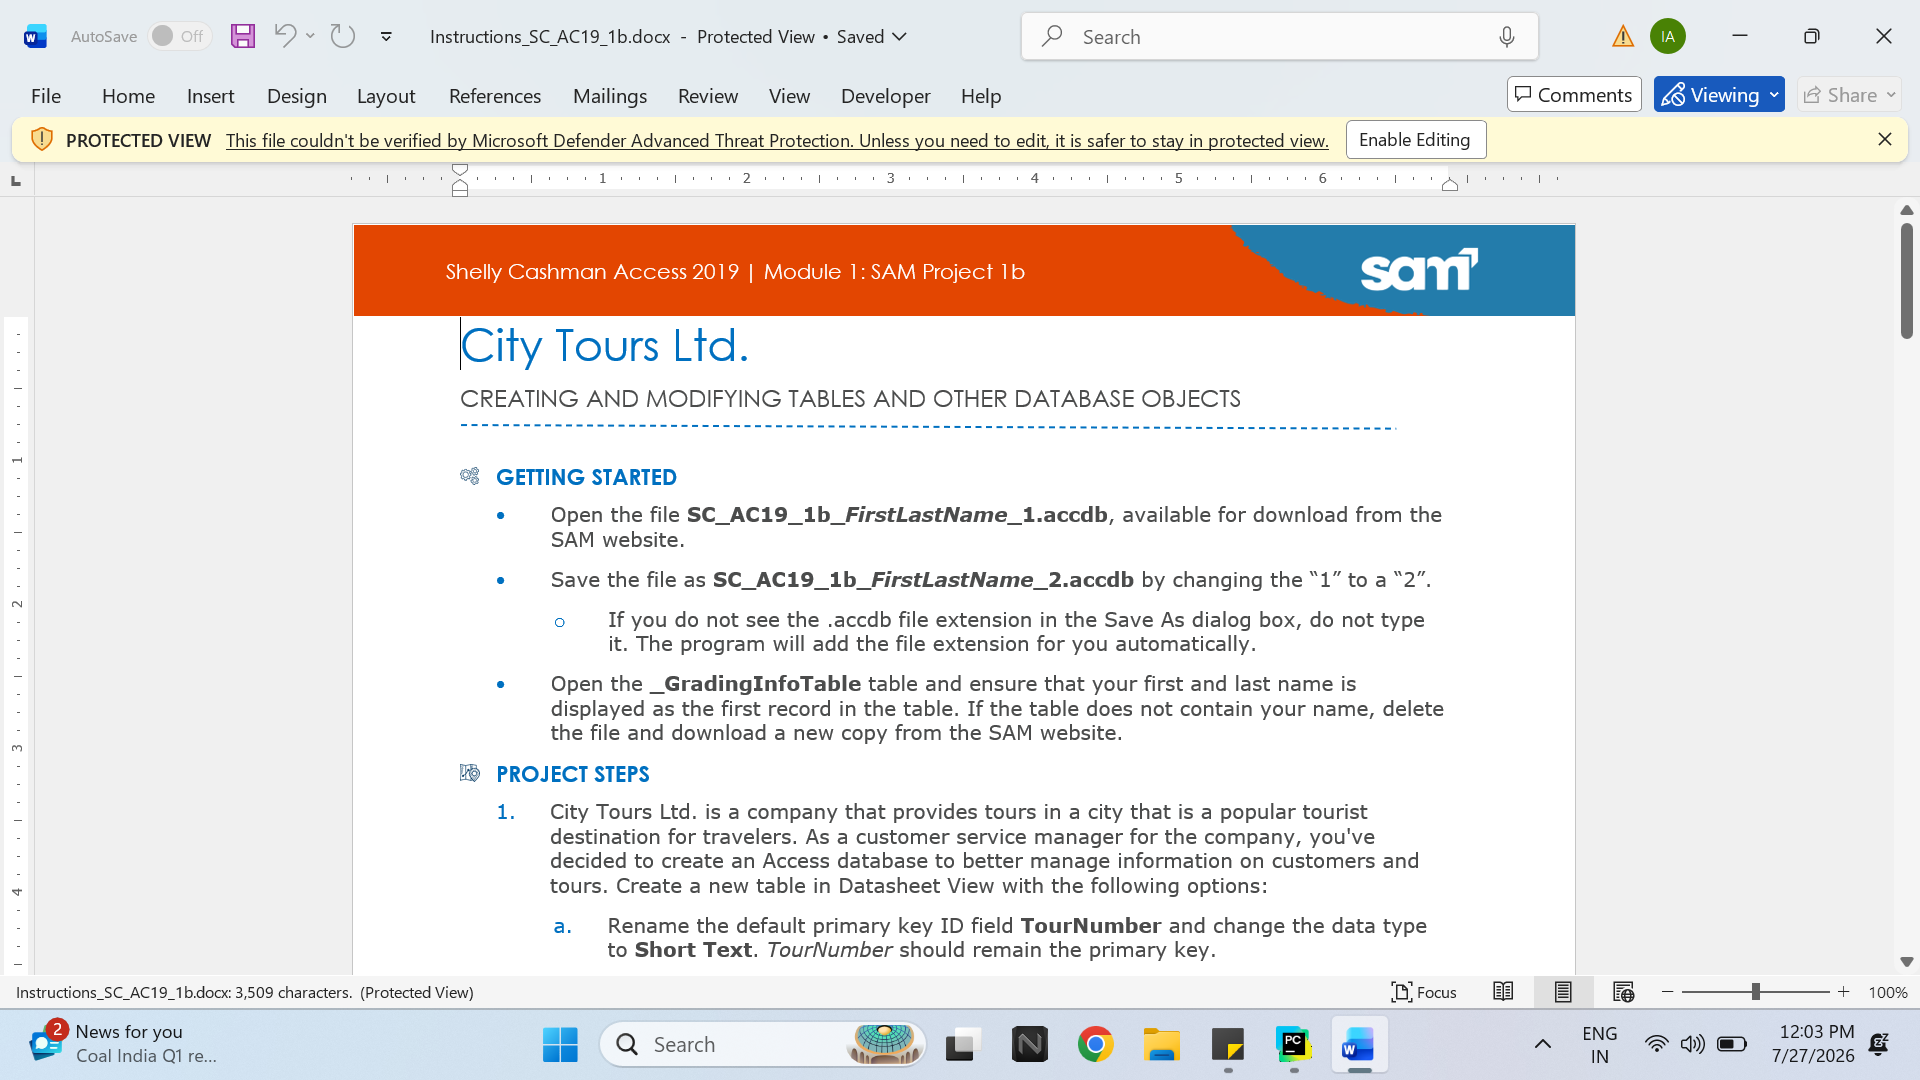Open Customize Quick Access Toolbar dropdown
1920x1080 pixels.
(x=386, y=37)
